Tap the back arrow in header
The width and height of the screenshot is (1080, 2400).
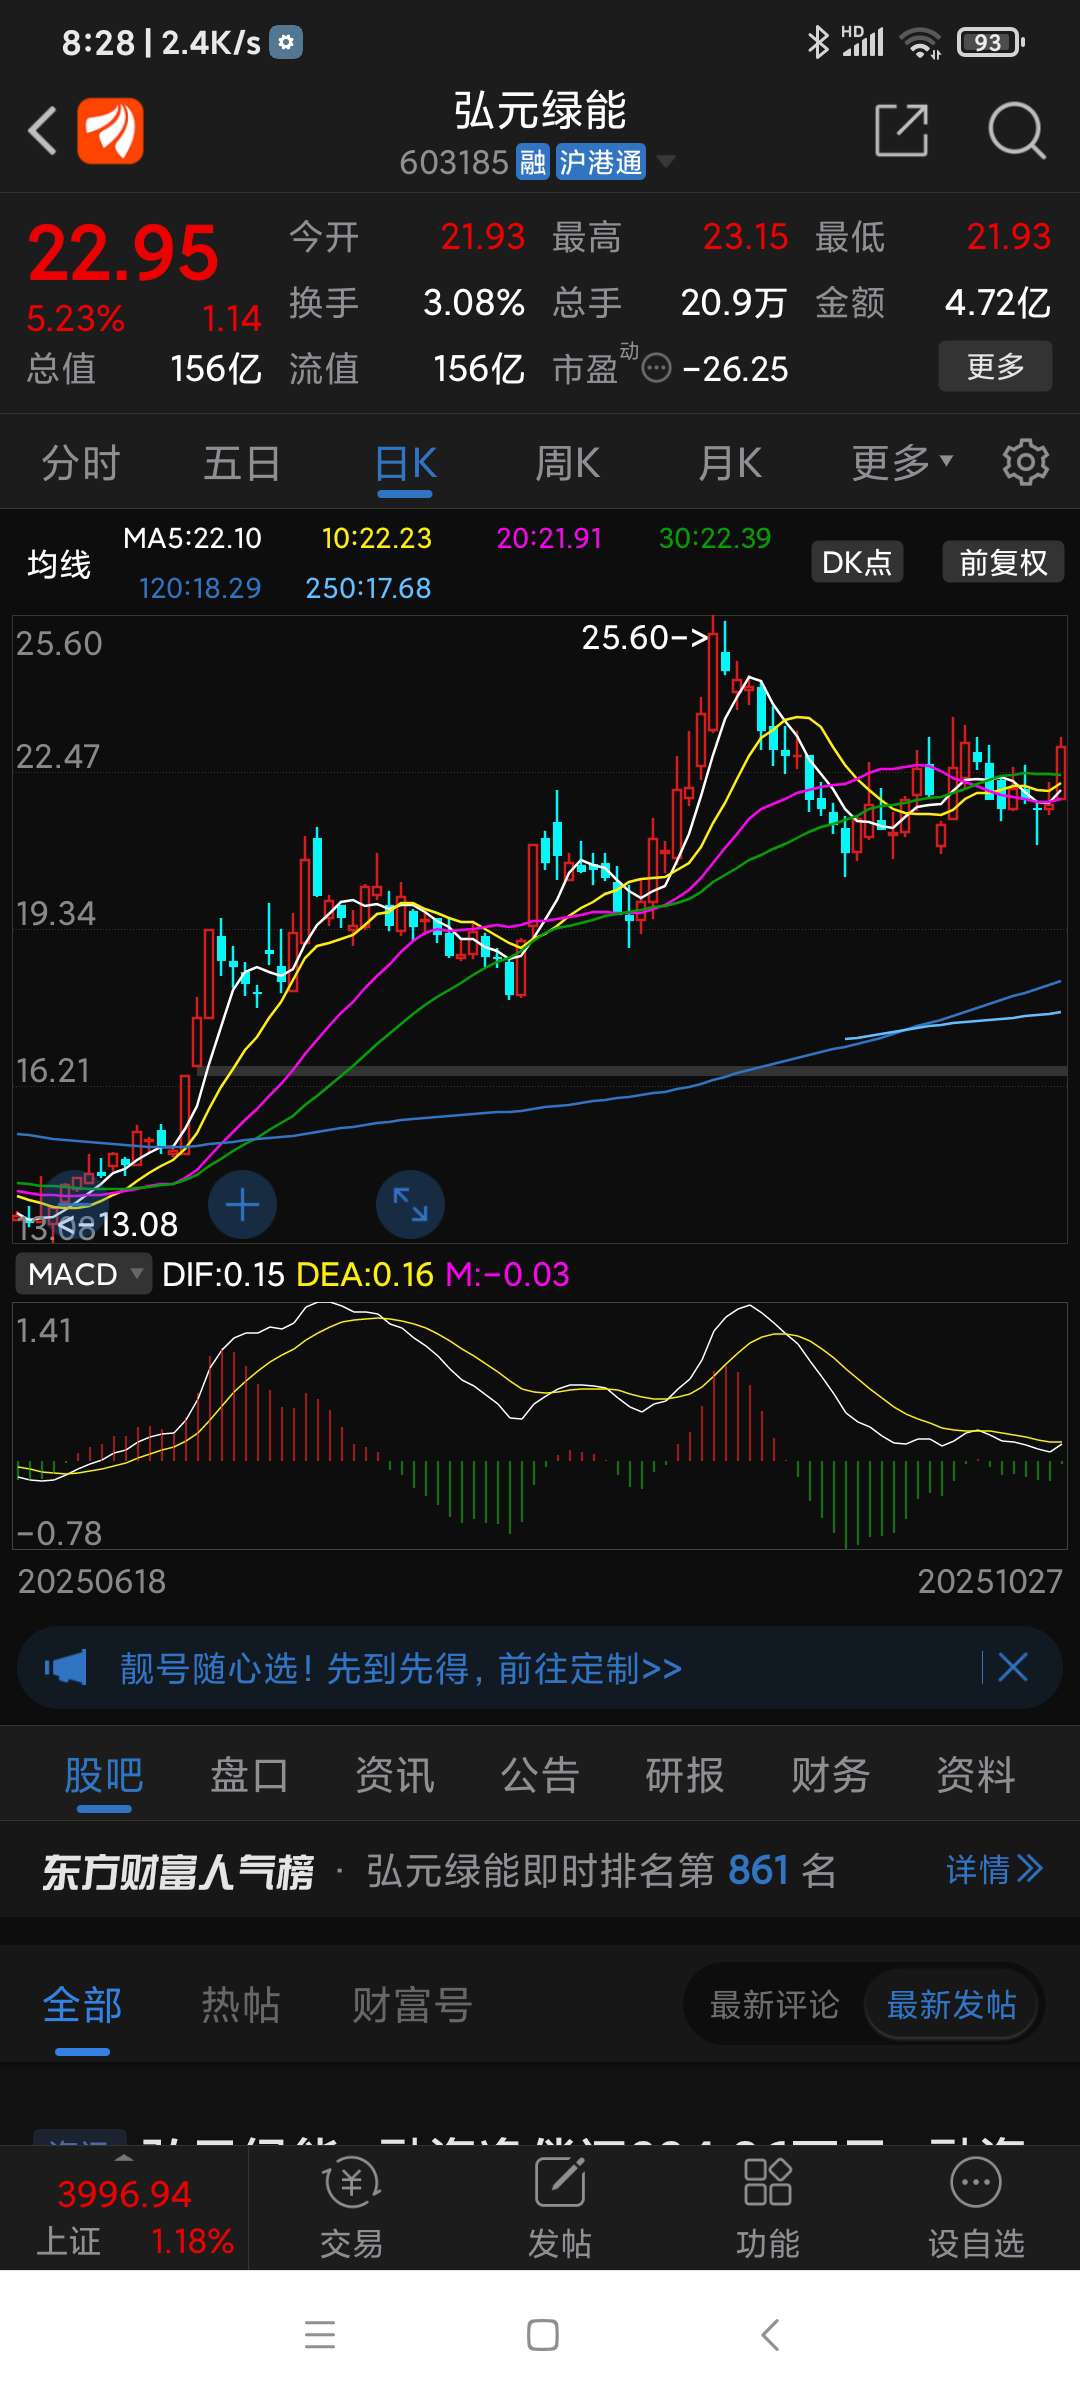pyautogui.click(x=42, y=131)
